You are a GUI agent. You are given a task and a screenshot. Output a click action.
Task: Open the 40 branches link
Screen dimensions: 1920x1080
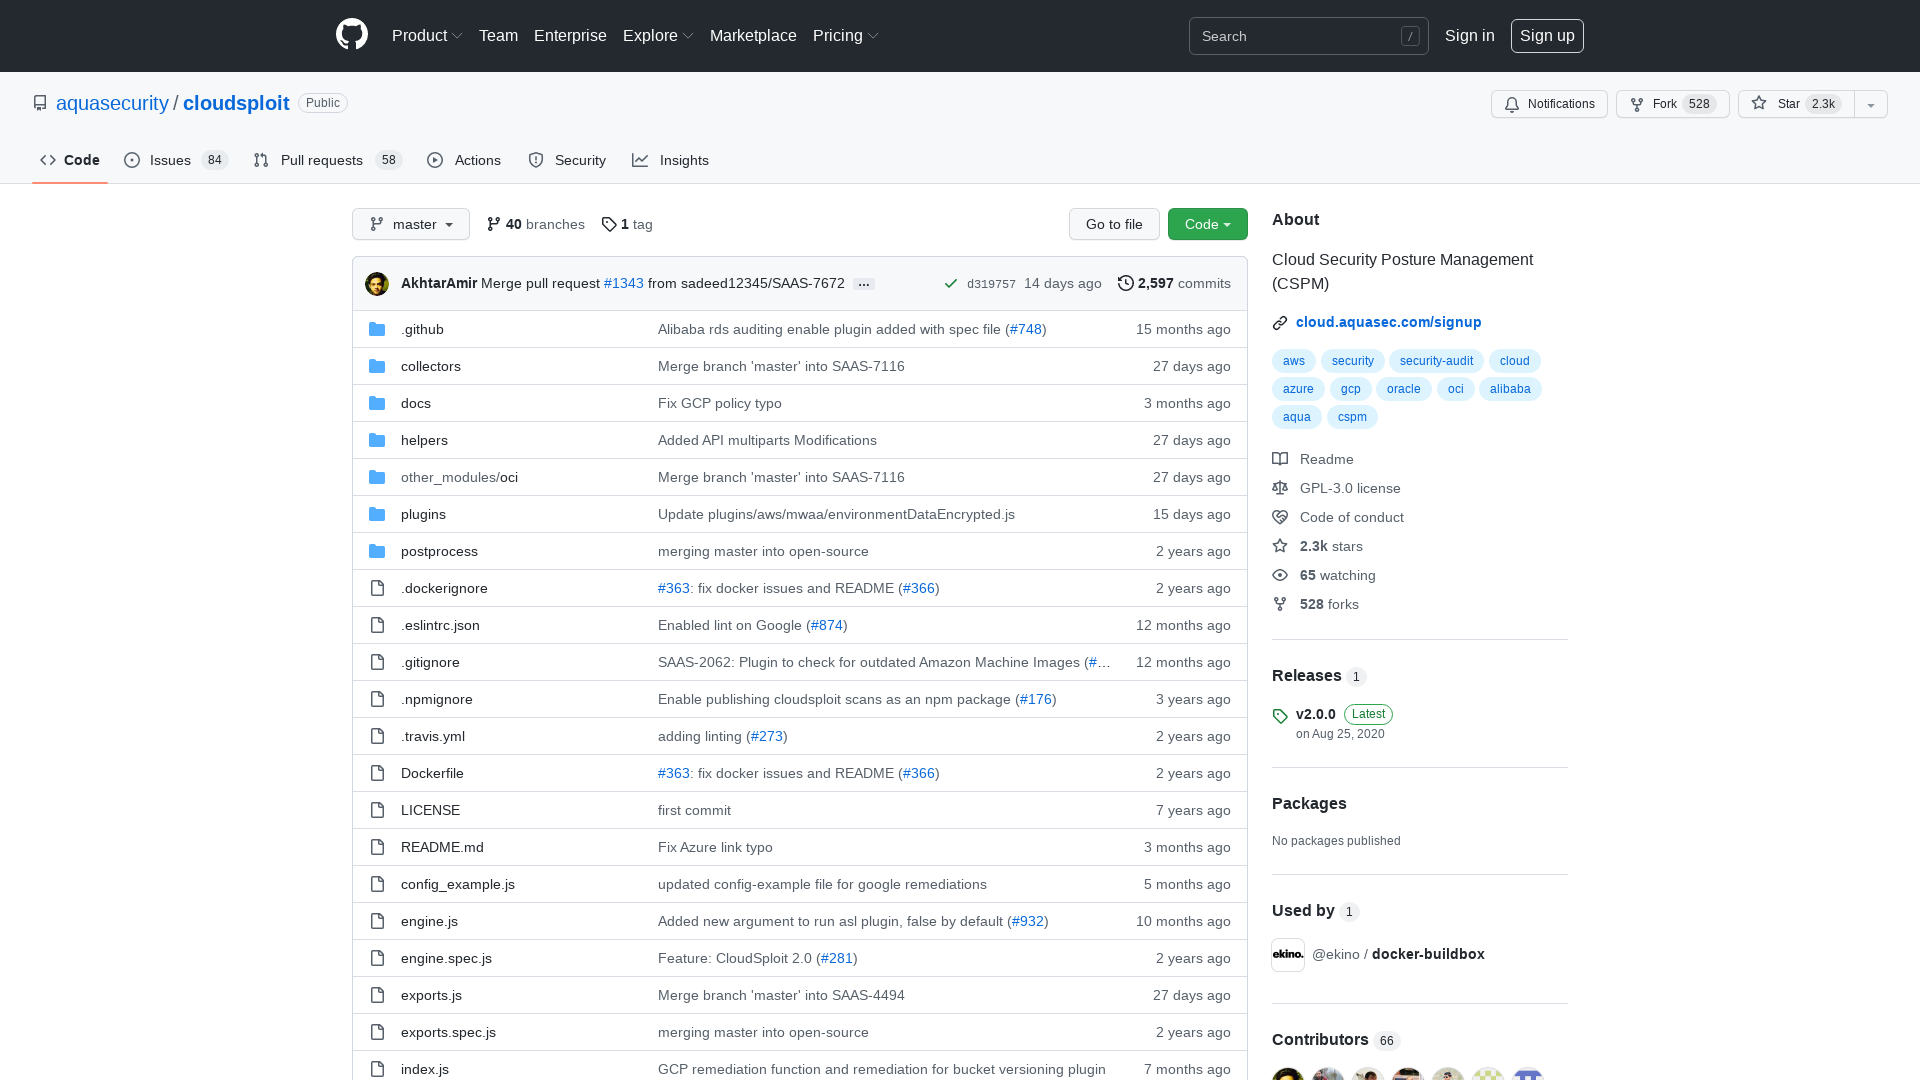coord(536,224)
